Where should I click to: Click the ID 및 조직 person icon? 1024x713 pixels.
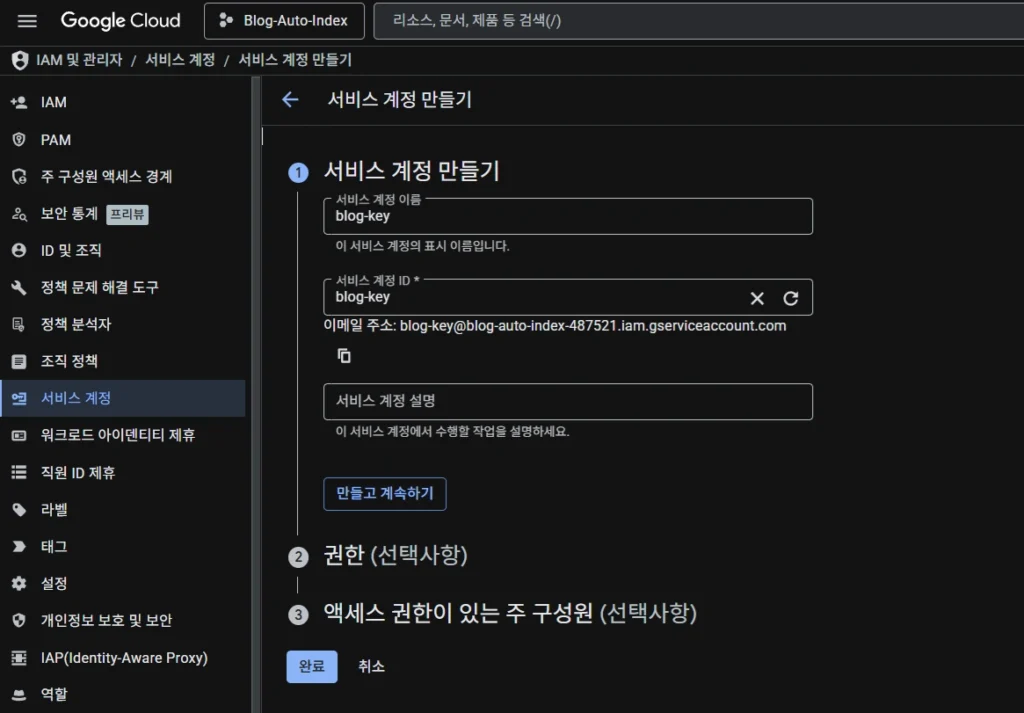(19, 251)
